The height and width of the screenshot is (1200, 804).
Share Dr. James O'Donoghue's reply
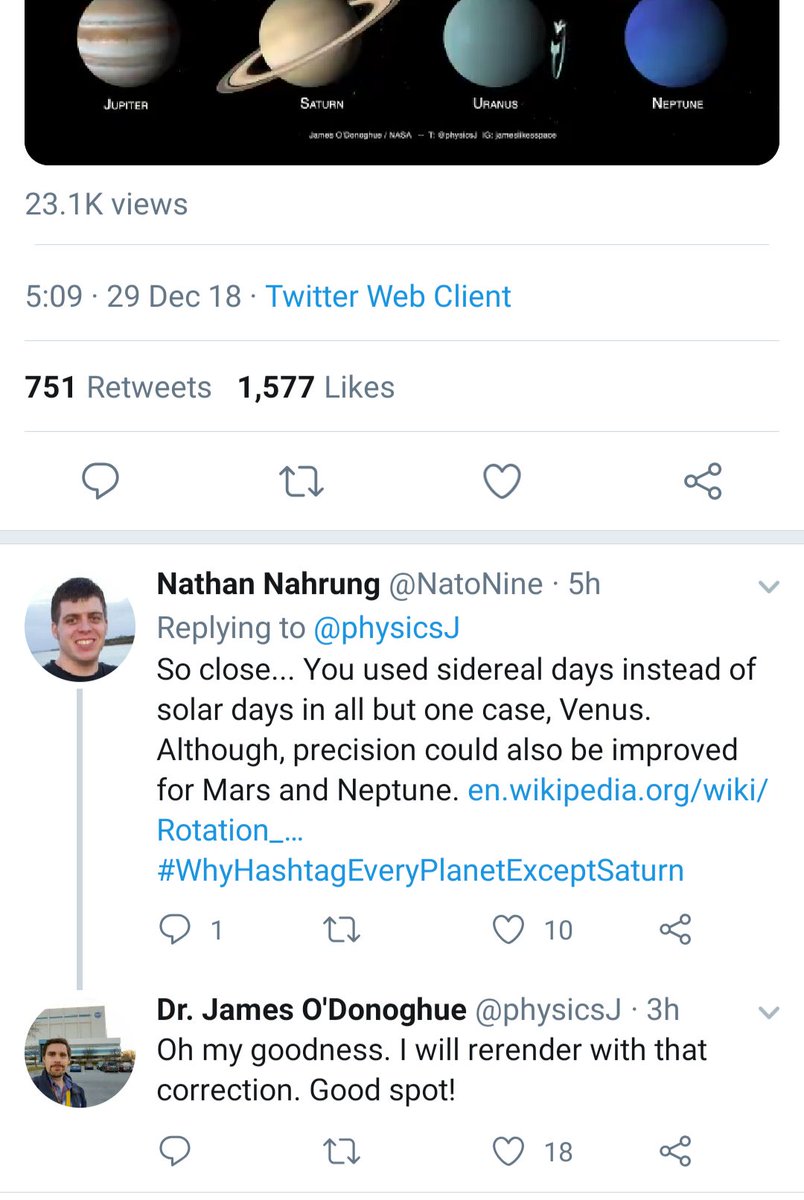[x=676, y=1151]
